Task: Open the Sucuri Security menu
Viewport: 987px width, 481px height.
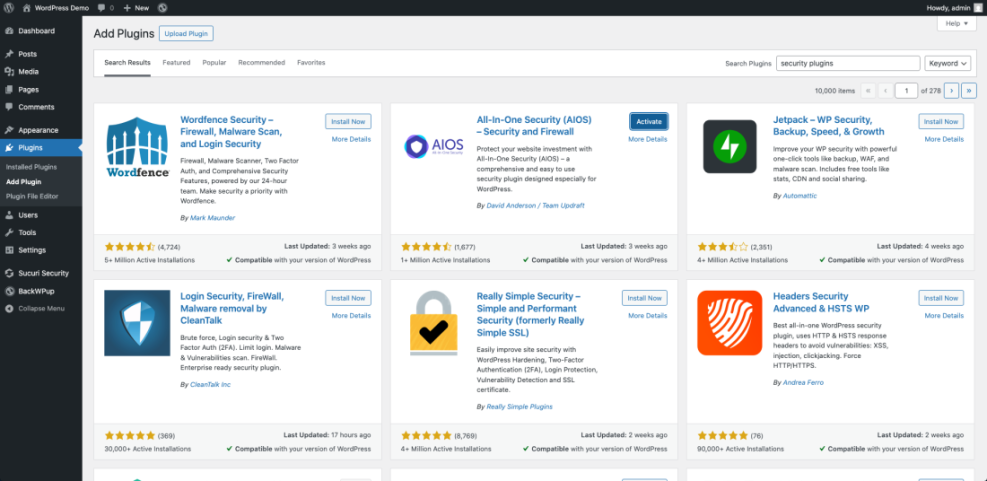Action: 41,273
